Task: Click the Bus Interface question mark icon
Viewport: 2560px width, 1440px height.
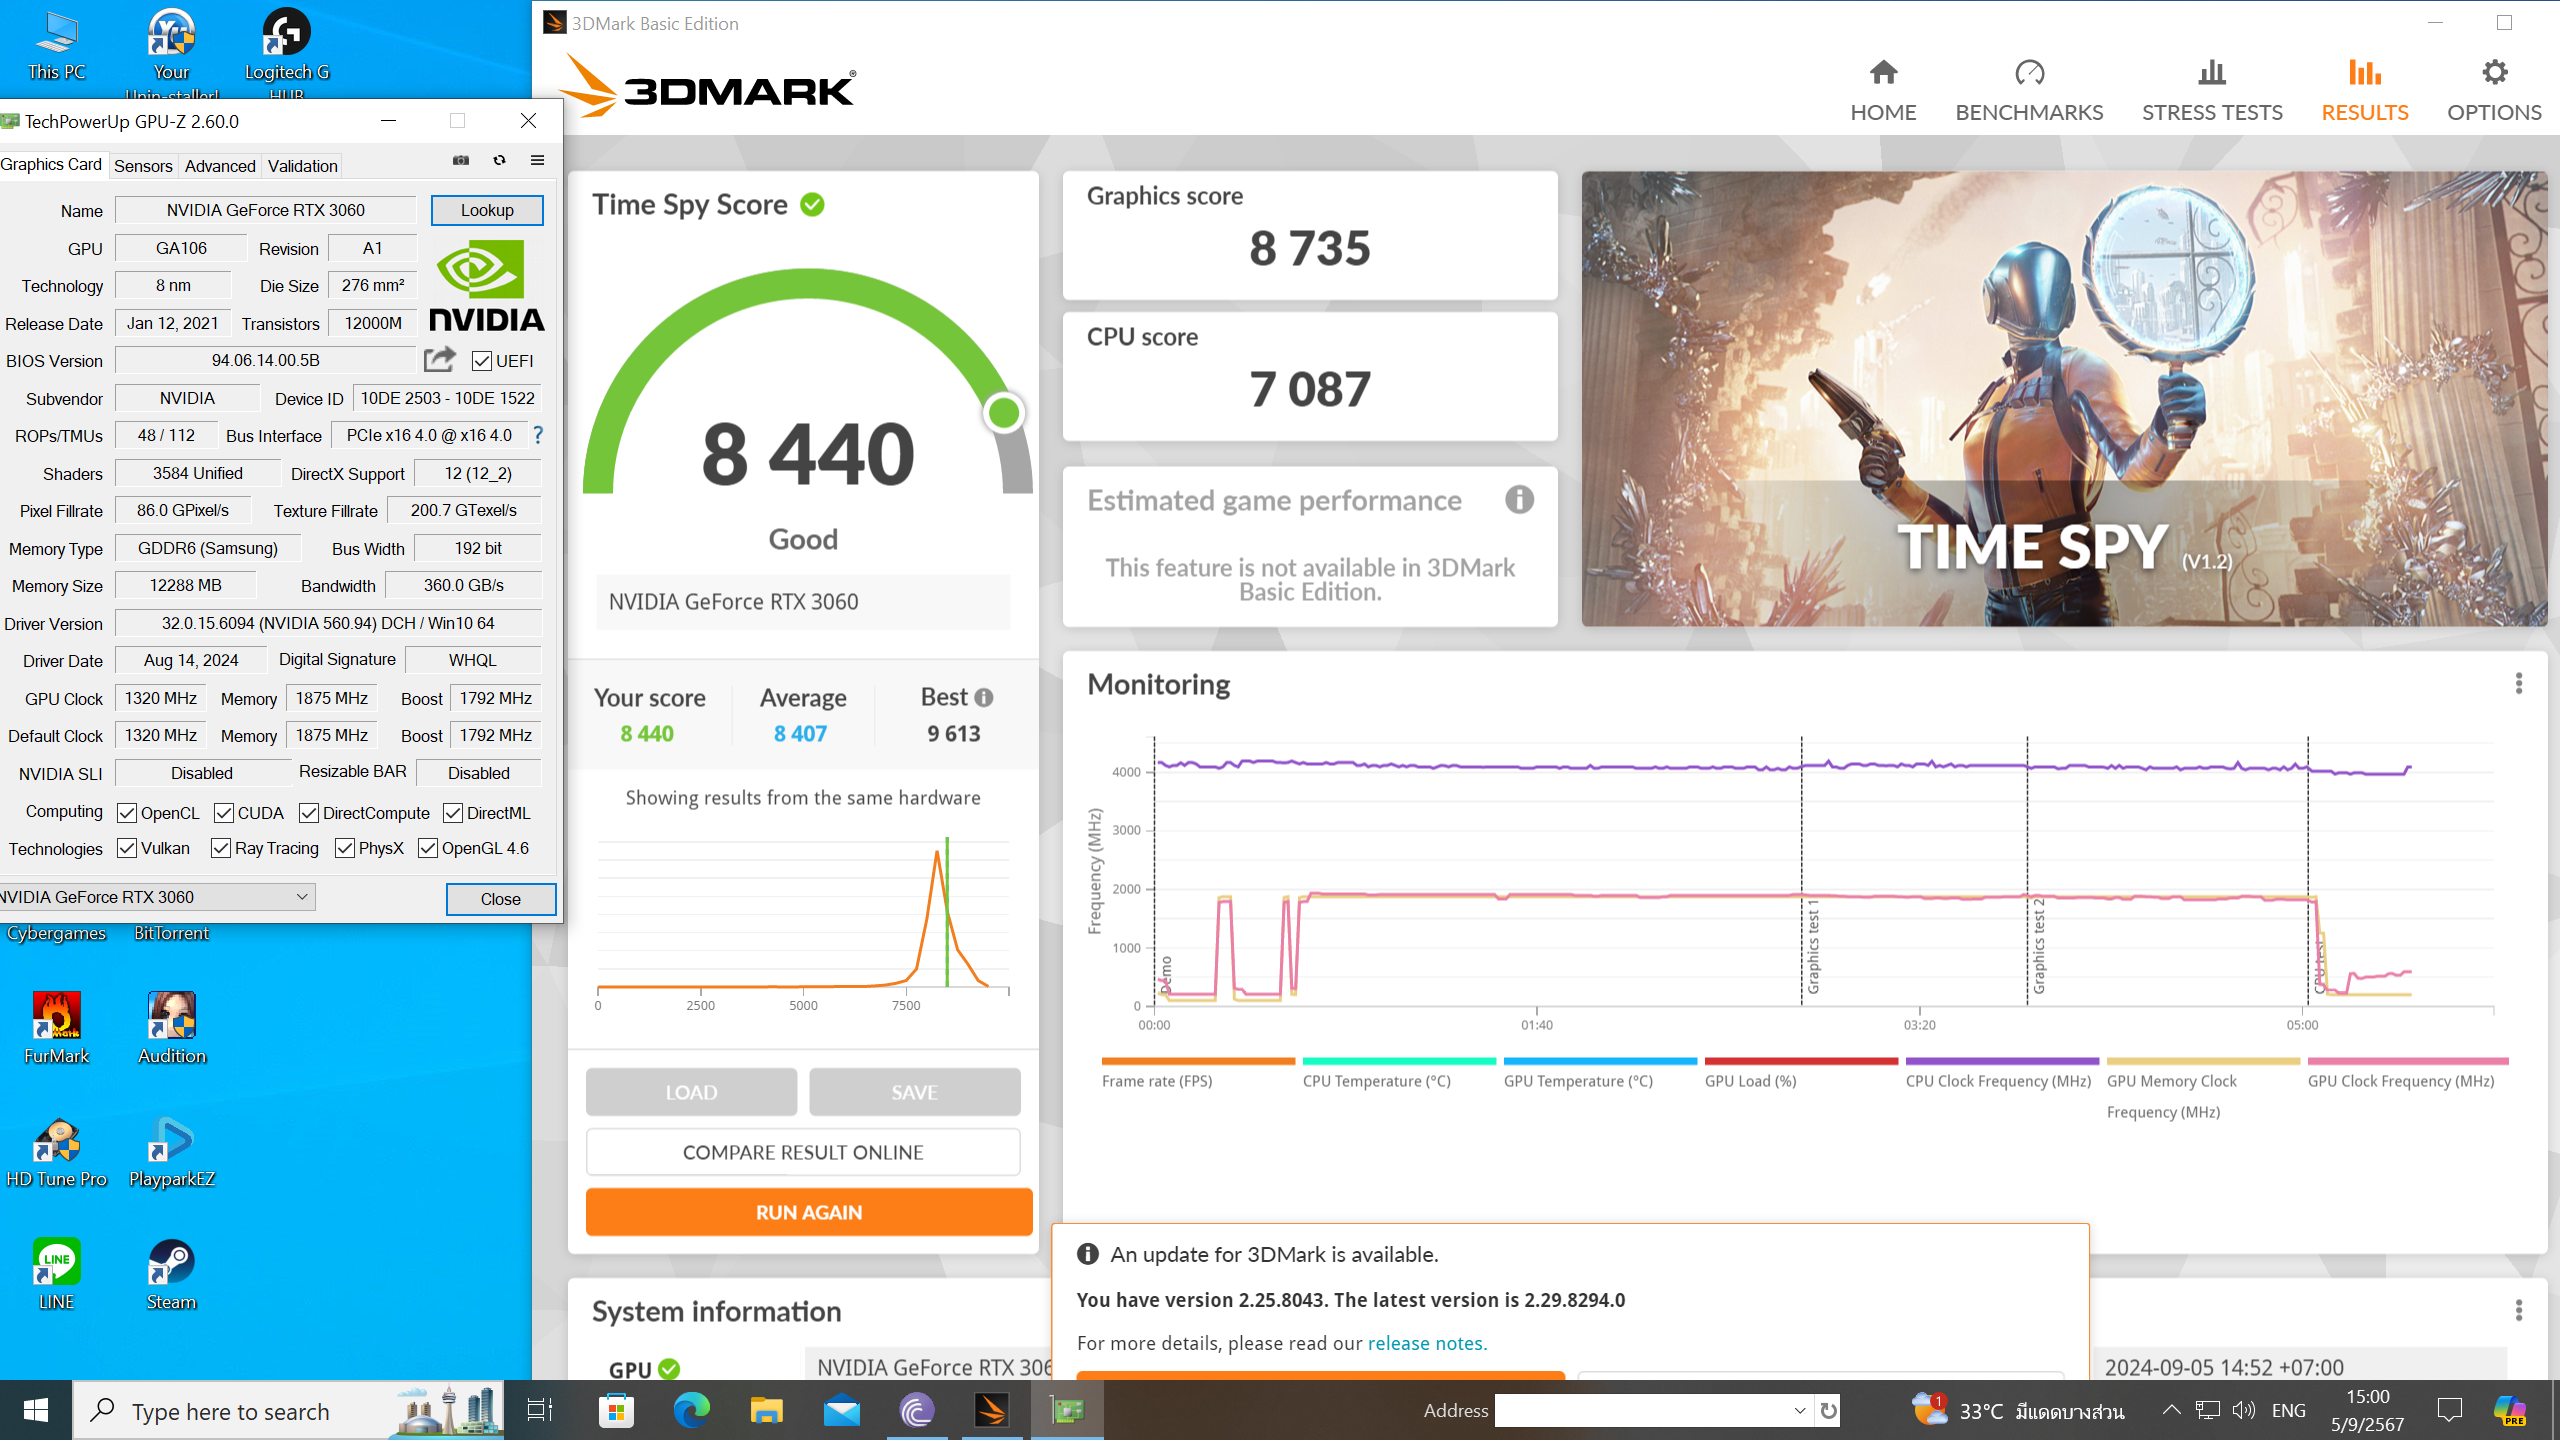Action: pos(538,435)
